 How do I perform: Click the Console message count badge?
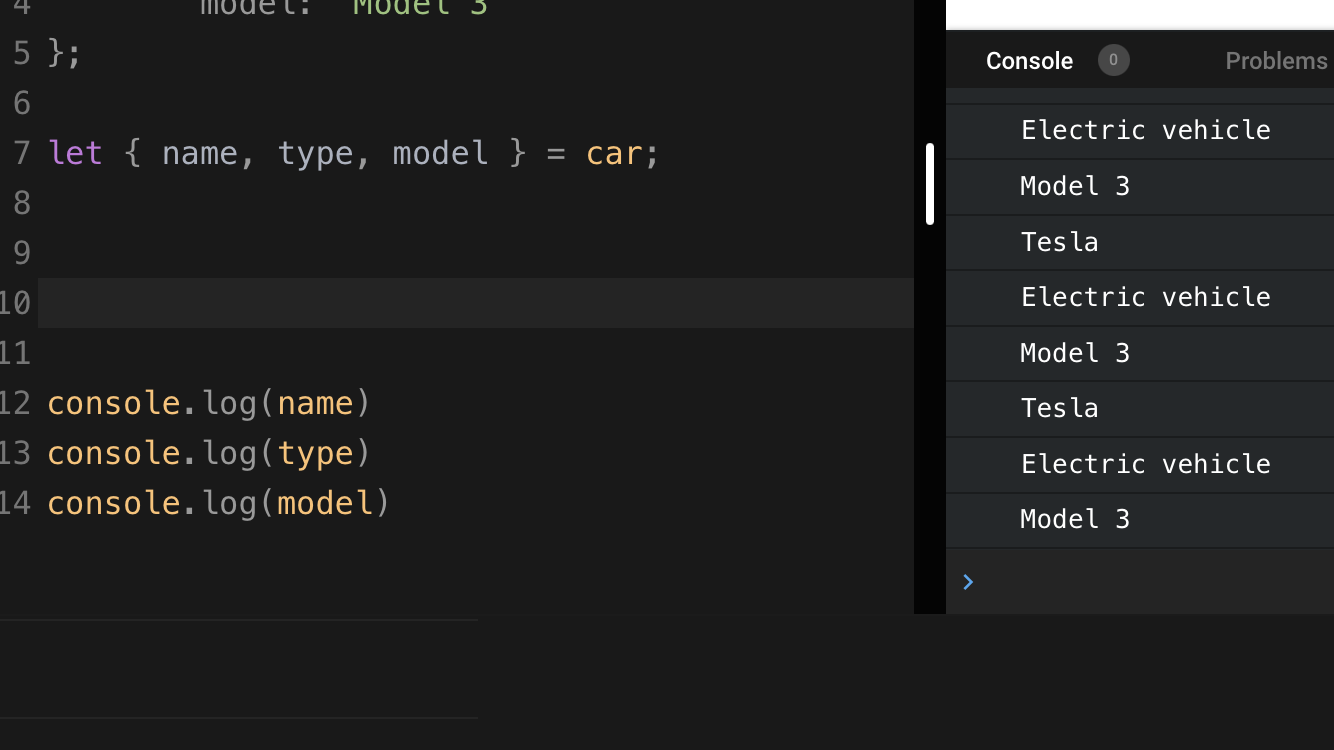(1113, 60)
